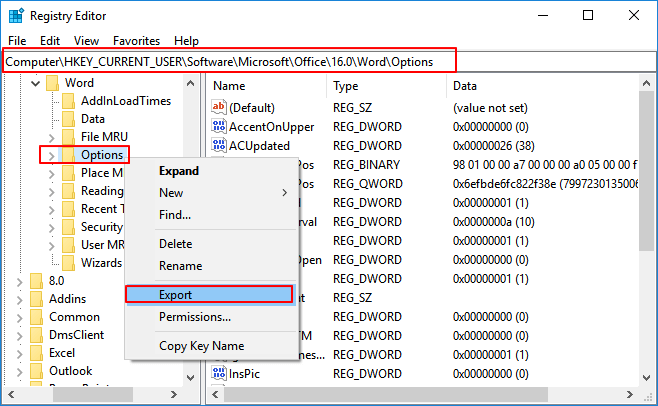Viewport: 658px width, 406px height.
Task: Open the Favorites menu
Action: 136,41
